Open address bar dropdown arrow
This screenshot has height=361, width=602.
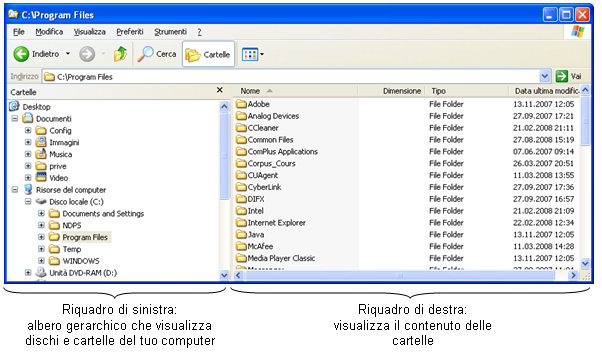tap(544, 76)
